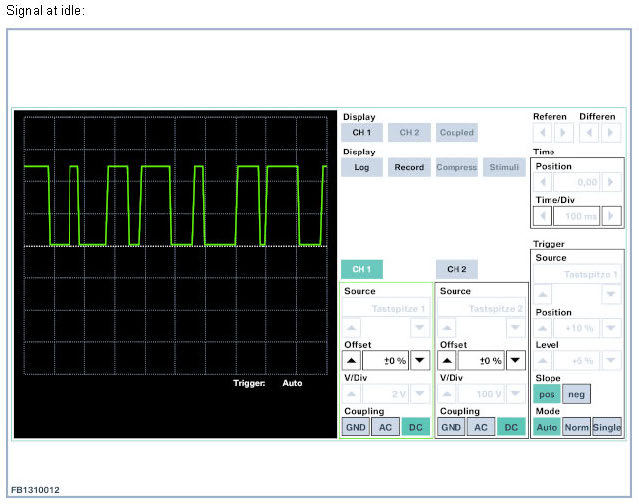Screen dimensions: 639x504
Task: Increase CH 1 offset with up arrow
Action: click(x=351, y=361)
